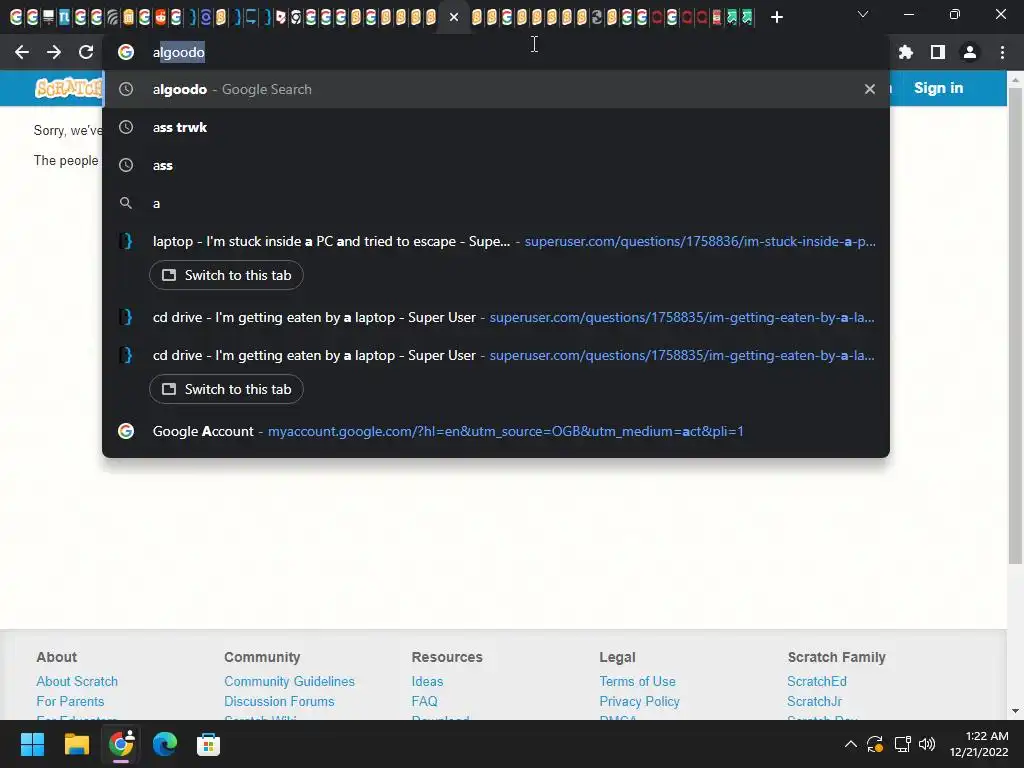Click the Scratch logo
This screenshot has height=768, width=1024.
[x=69, y=88]
